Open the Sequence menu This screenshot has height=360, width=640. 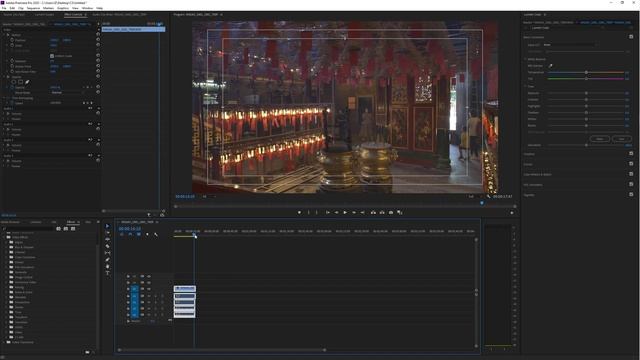click(33, 8)
